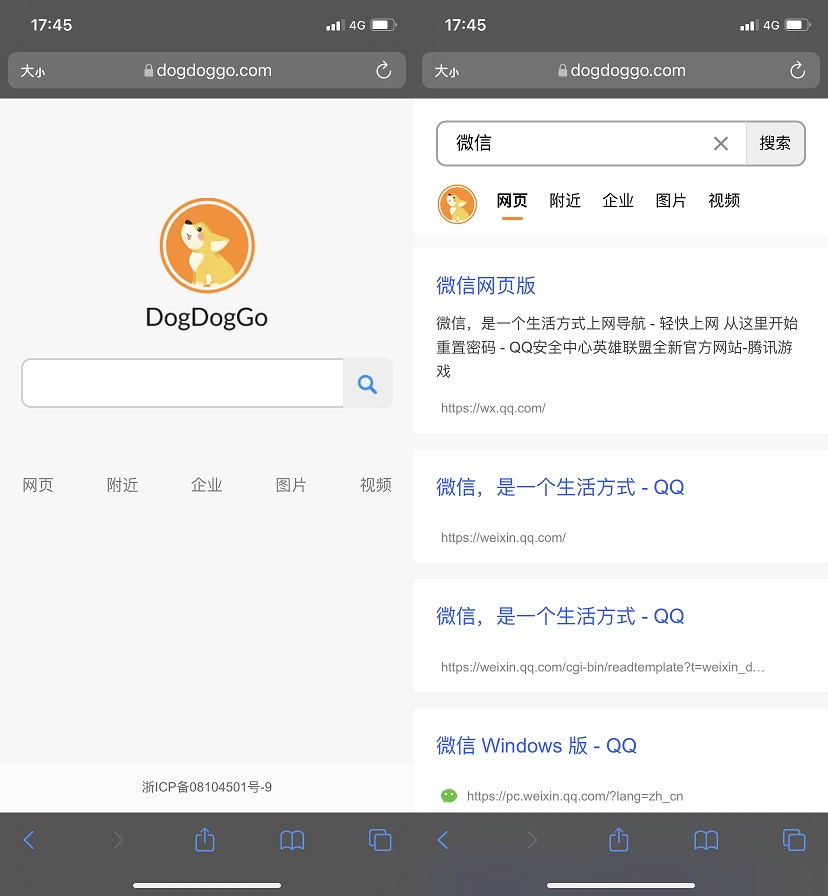Focus the search field containing 微信

tap(591, 143)
